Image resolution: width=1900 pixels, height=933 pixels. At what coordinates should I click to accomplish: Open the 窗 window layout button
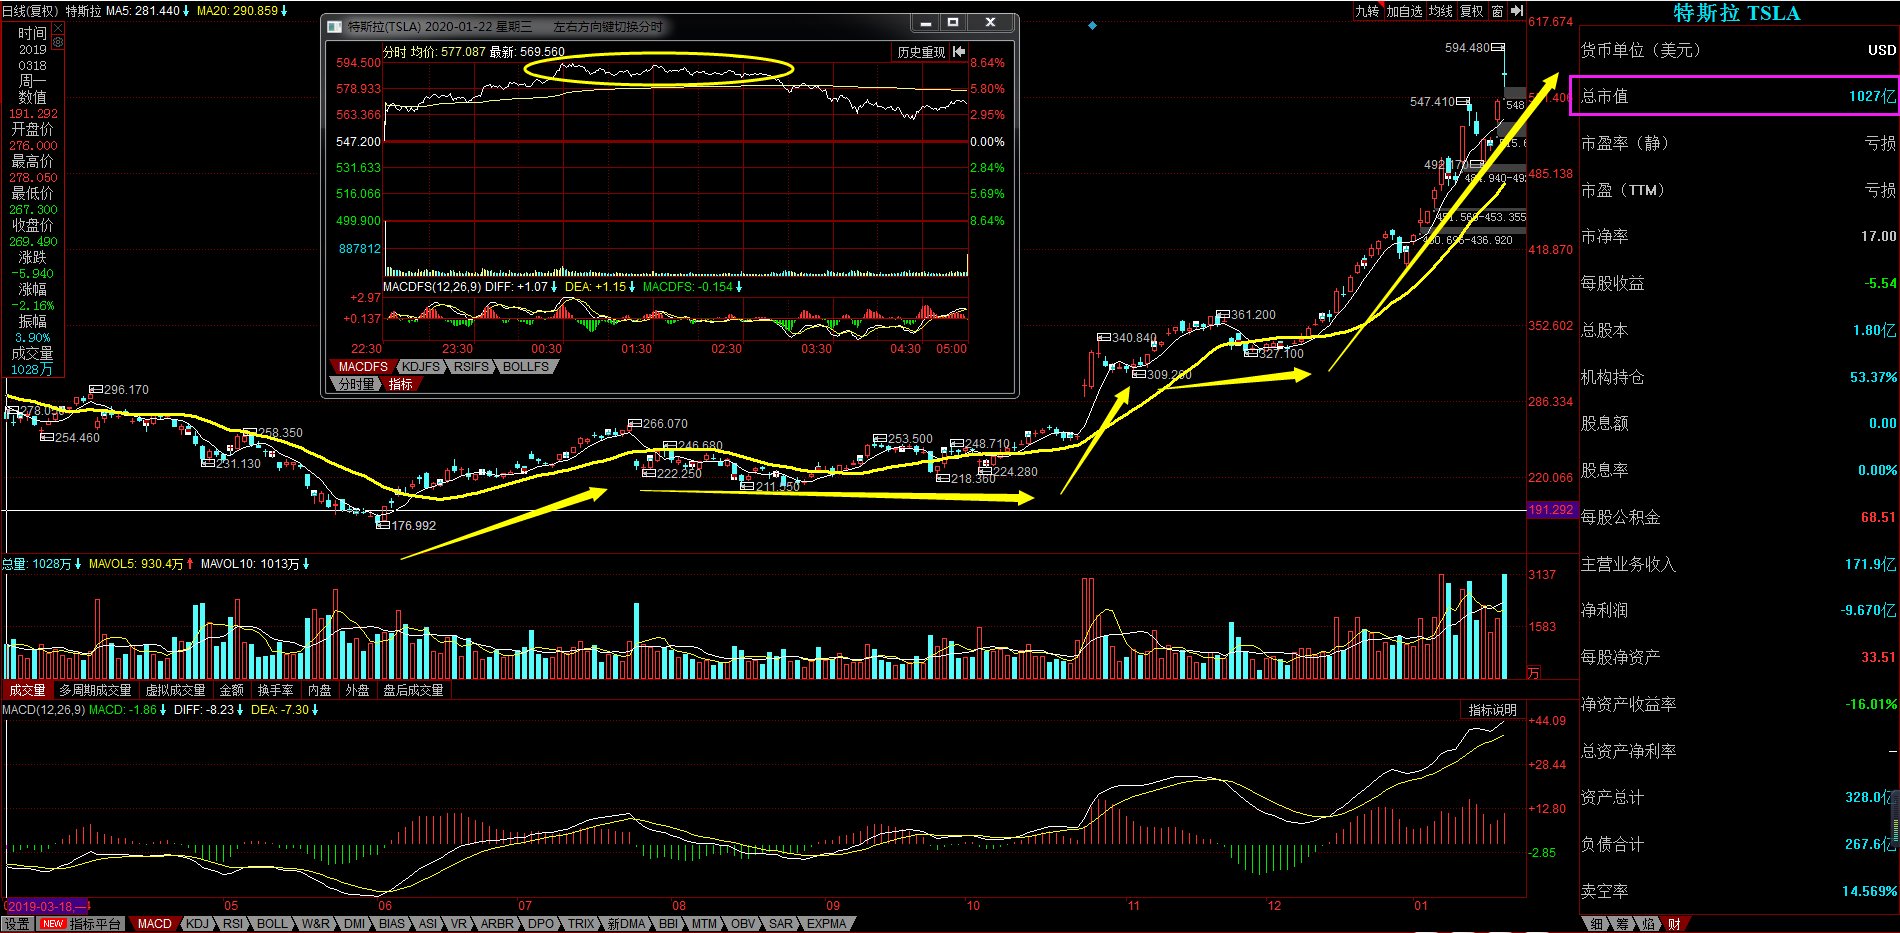pyautogui.click(x=1497, y=11)
